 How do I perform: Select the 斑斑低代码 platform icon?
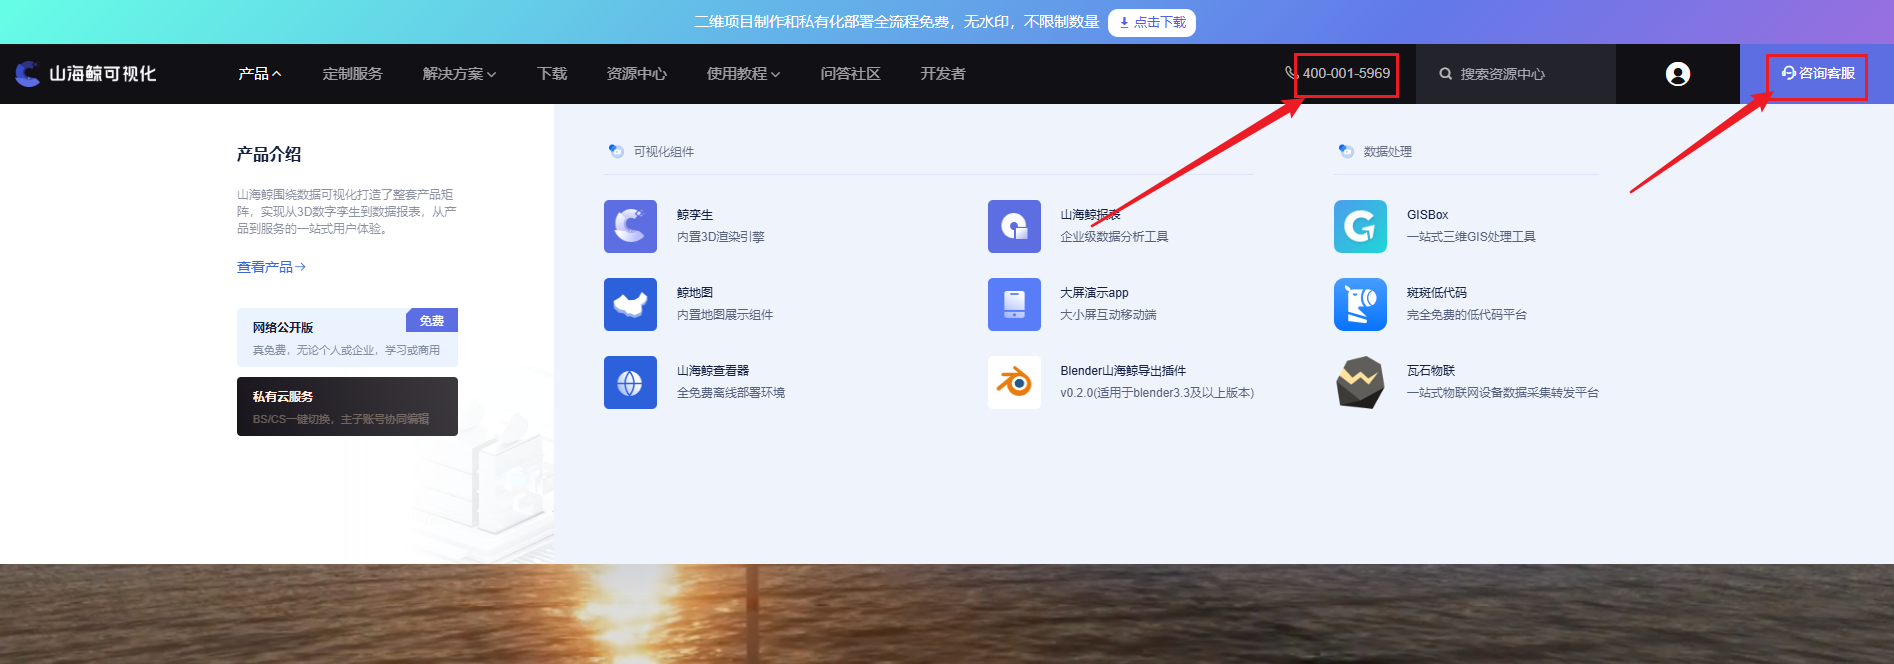point(1360,304)
